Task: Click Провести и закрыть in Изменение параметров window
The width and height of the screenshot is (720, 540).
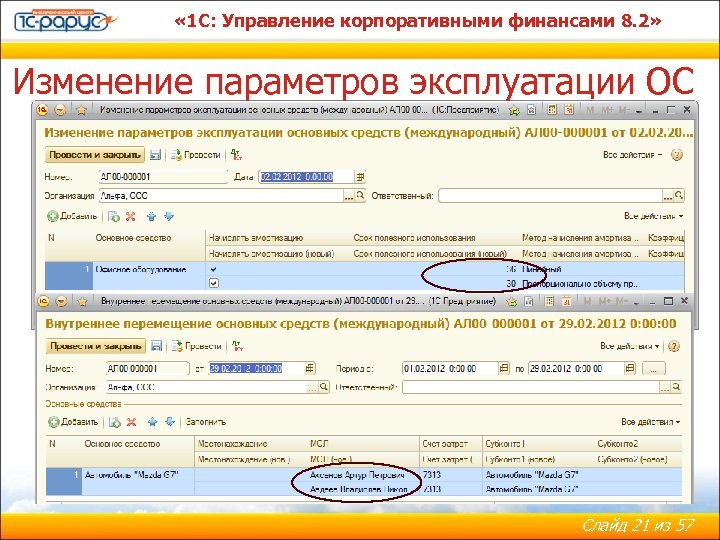Action: pos(95,155)
